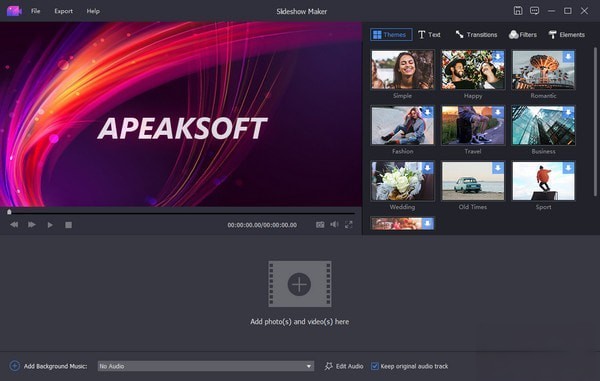Image resolution: width=600 pixels, height=381 pixels.
Task: Click the Edit Audio button
Action: click(x=344, y=366)
